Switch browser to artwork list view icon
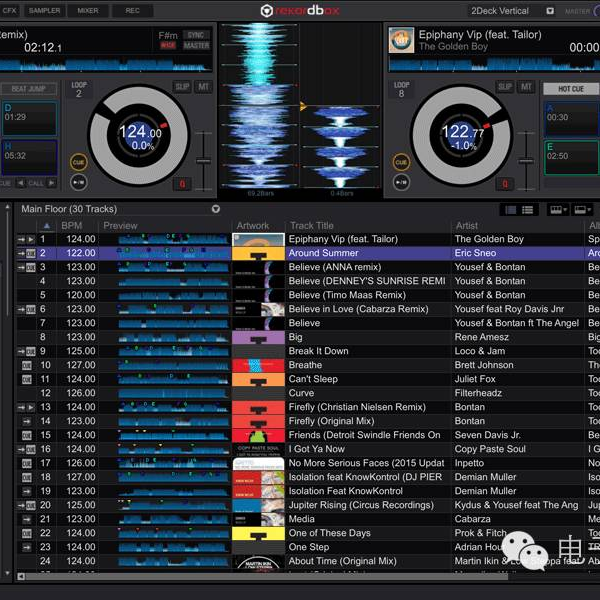 (511, 210)
